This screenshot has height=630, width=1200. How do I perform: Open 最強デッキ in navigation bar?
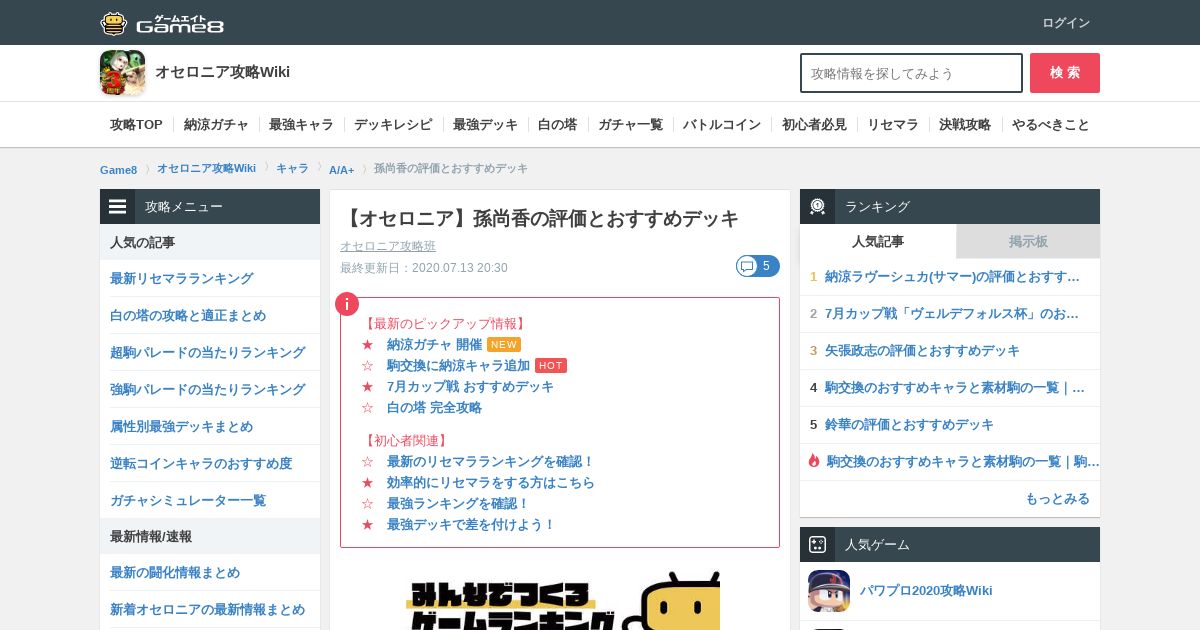tap(485, 125)
